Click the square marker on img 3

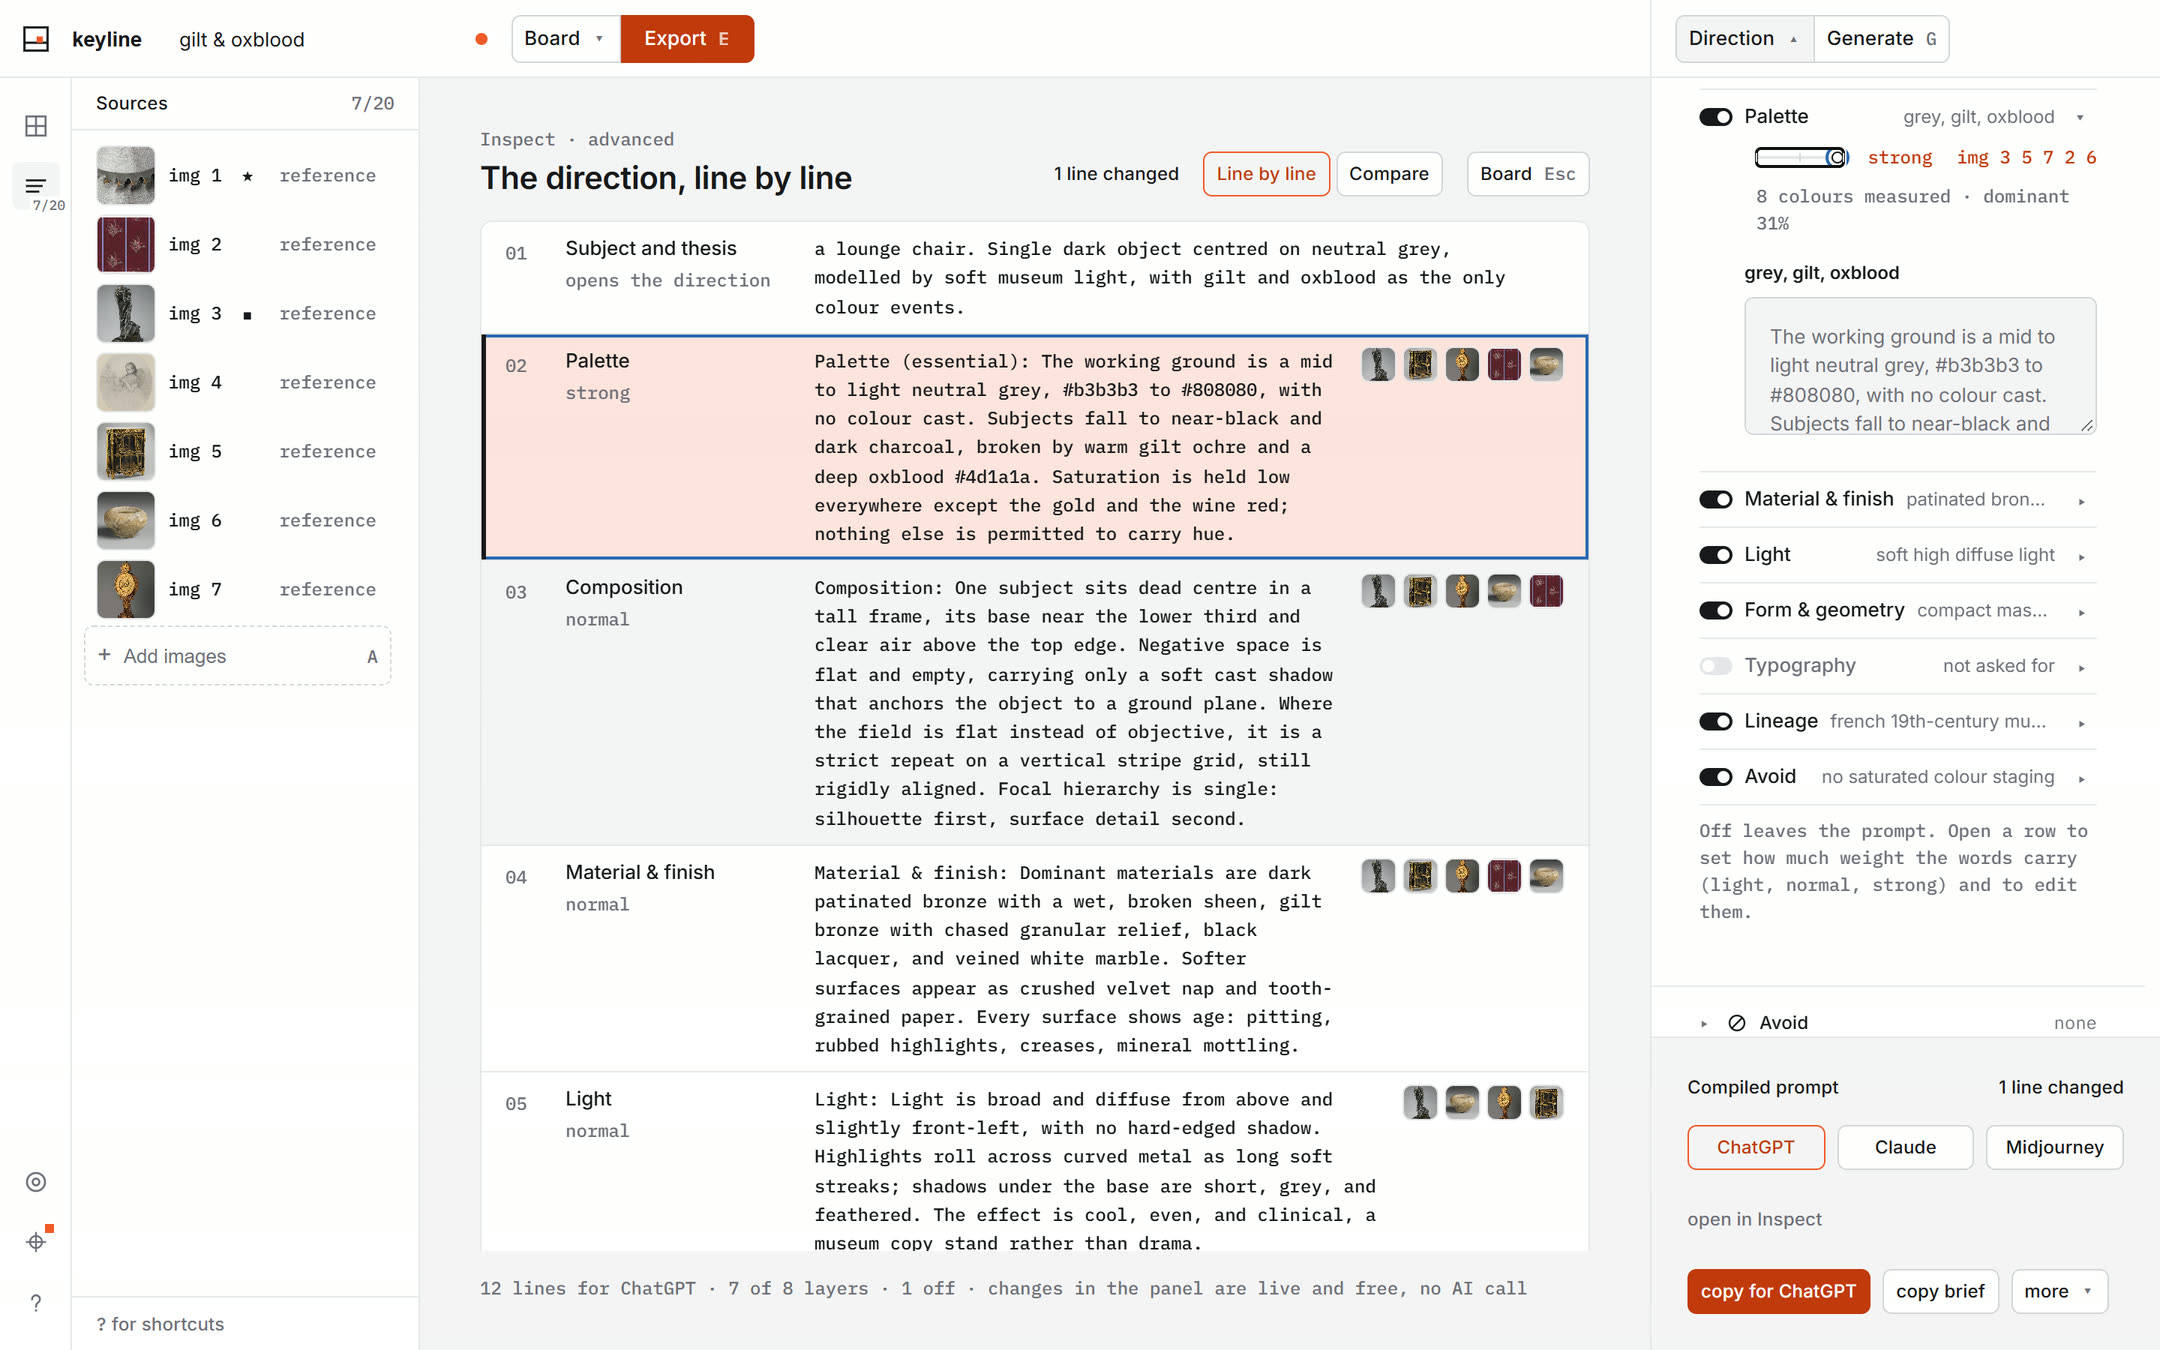click(x=247, y=315)
